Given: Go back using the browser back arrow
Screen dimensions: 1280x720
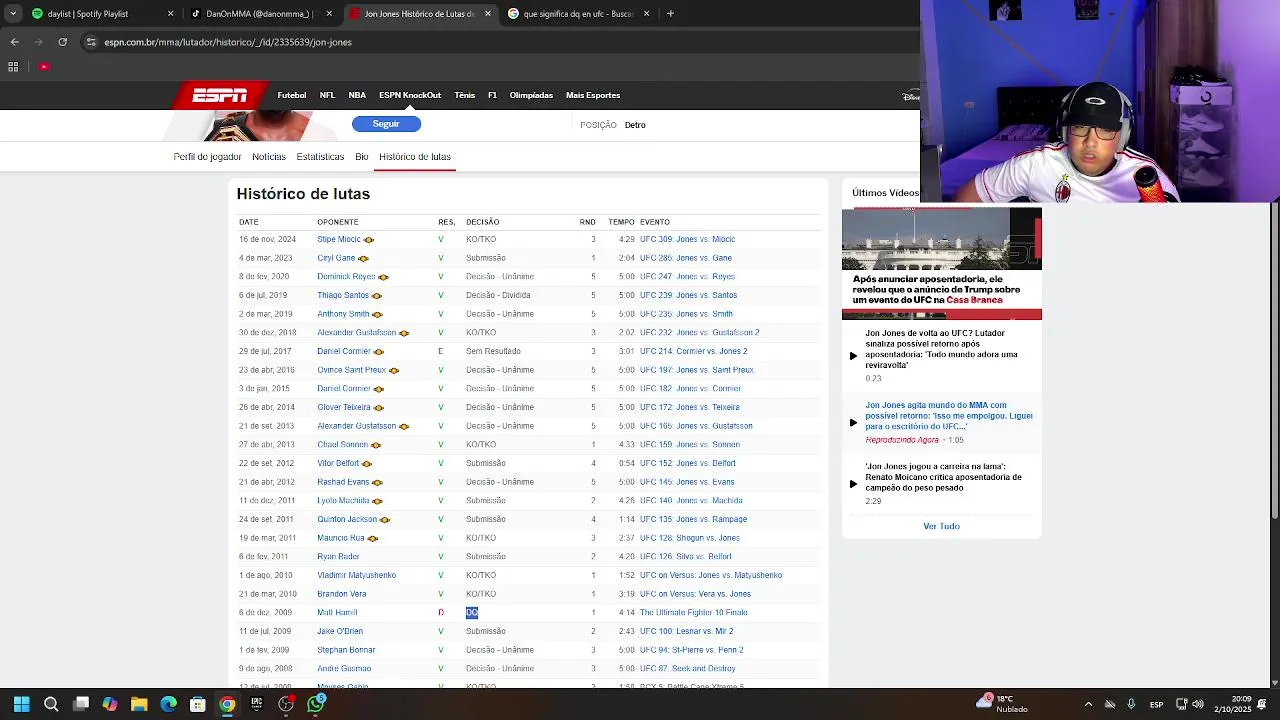Looking at the screenshot, I should [14, 42].
